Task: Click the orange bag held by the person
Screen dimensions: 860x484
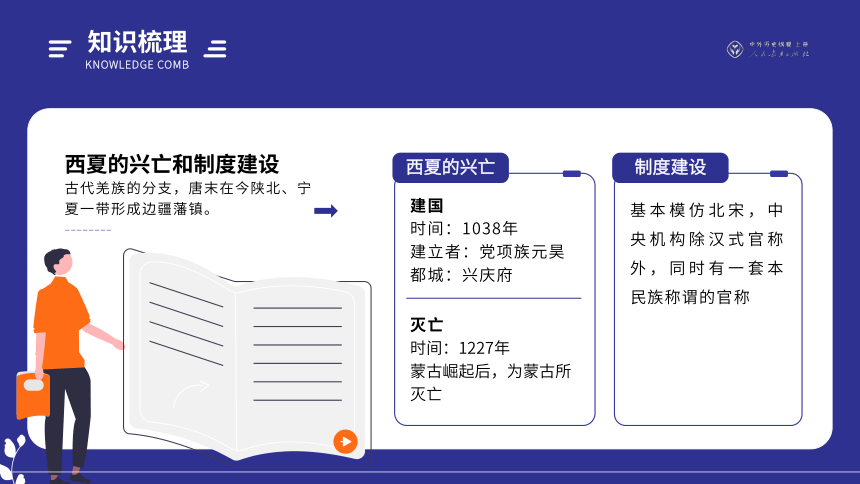Action: click(x=33, y=394)
